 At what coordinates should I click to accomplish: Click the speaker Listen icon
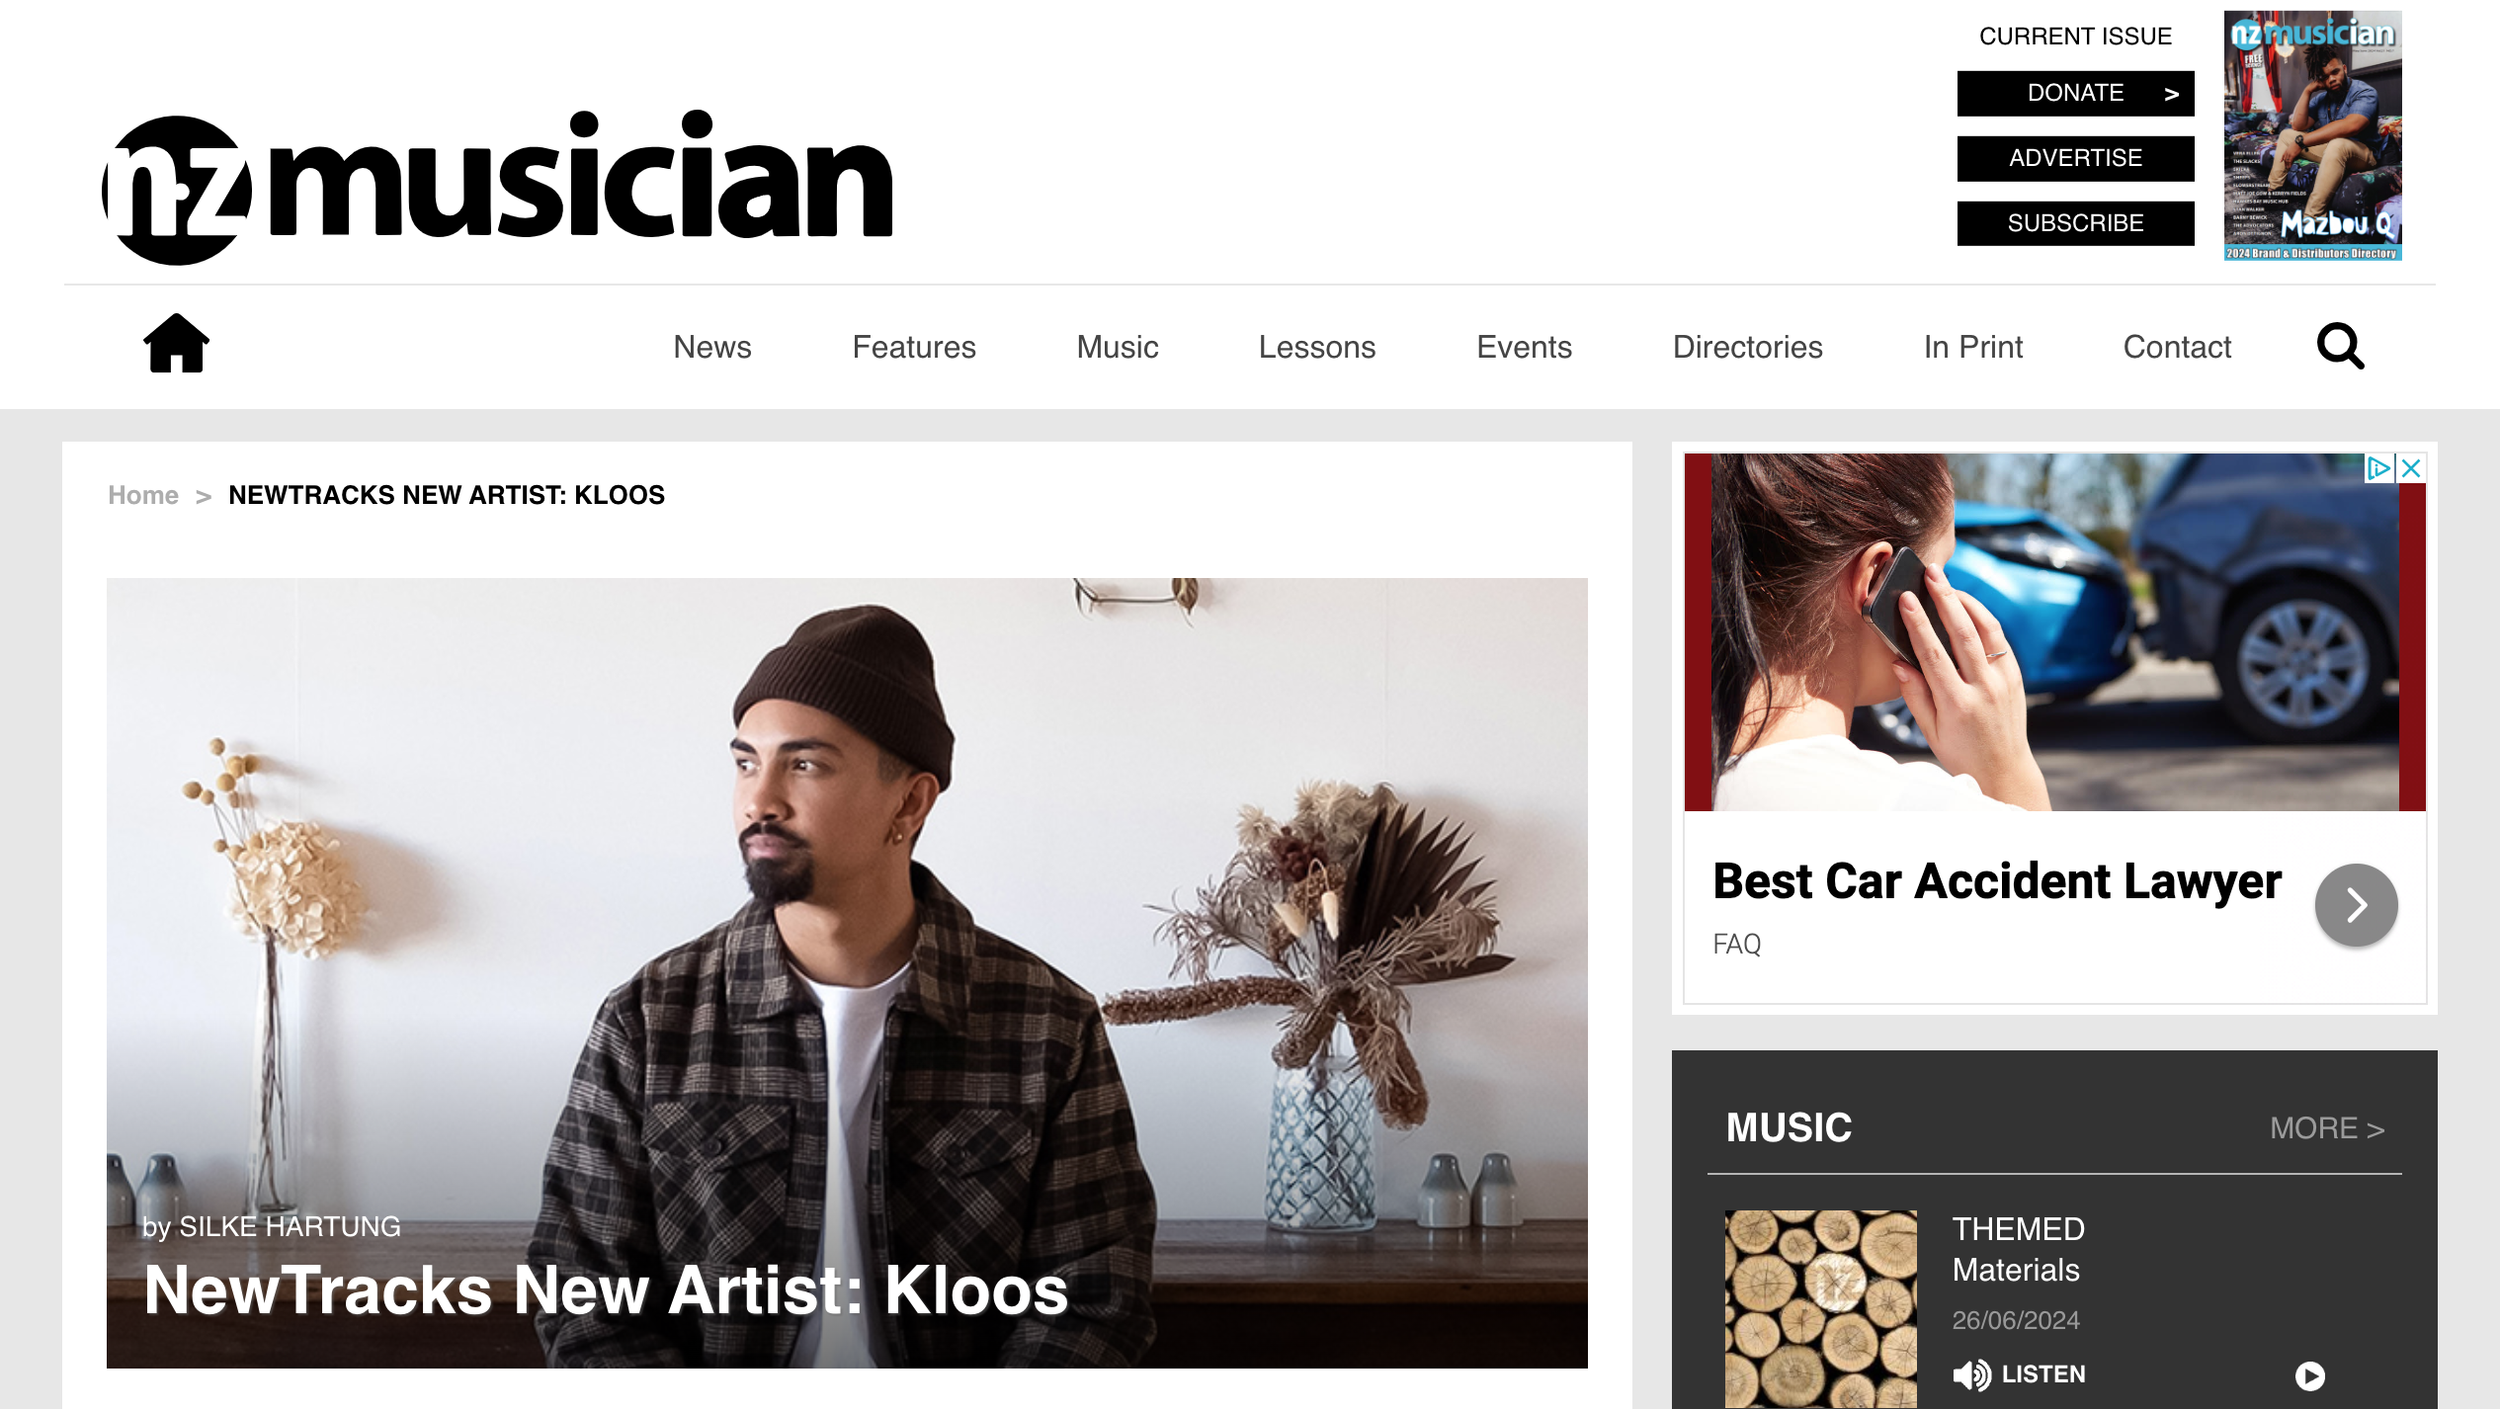pos(1971,1375)
